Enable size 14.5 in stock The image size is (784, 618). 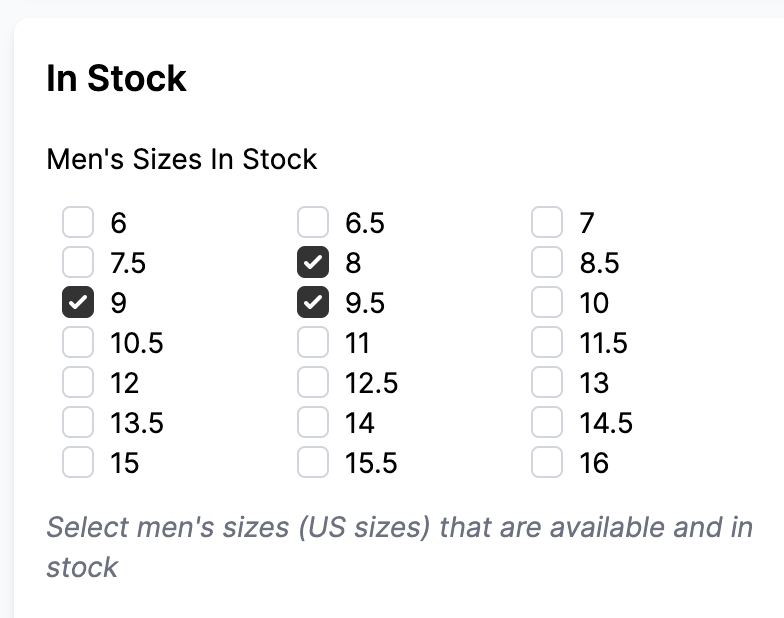(x=547, y=423)
